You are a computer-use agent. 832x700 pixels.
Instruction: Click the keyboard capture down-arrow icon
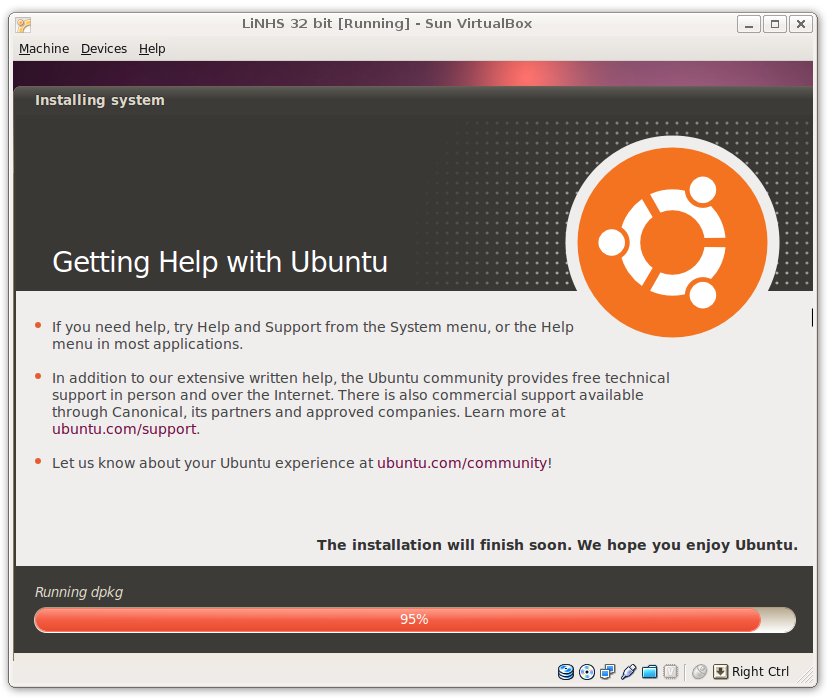pos(720,672)
